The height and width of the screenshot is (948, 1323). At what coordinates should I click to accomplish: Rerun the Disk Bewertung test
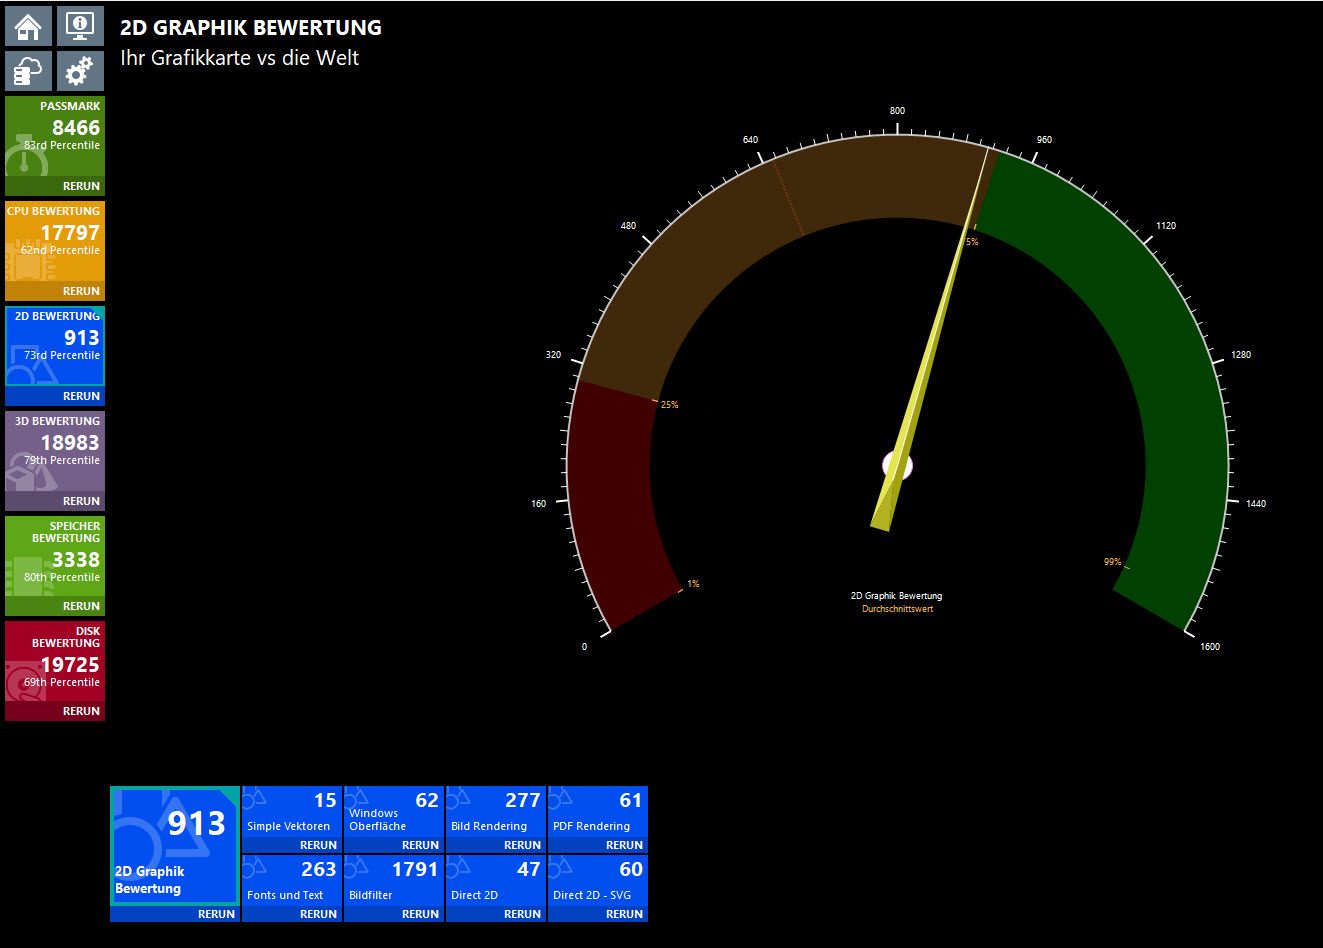pos(81,711)
